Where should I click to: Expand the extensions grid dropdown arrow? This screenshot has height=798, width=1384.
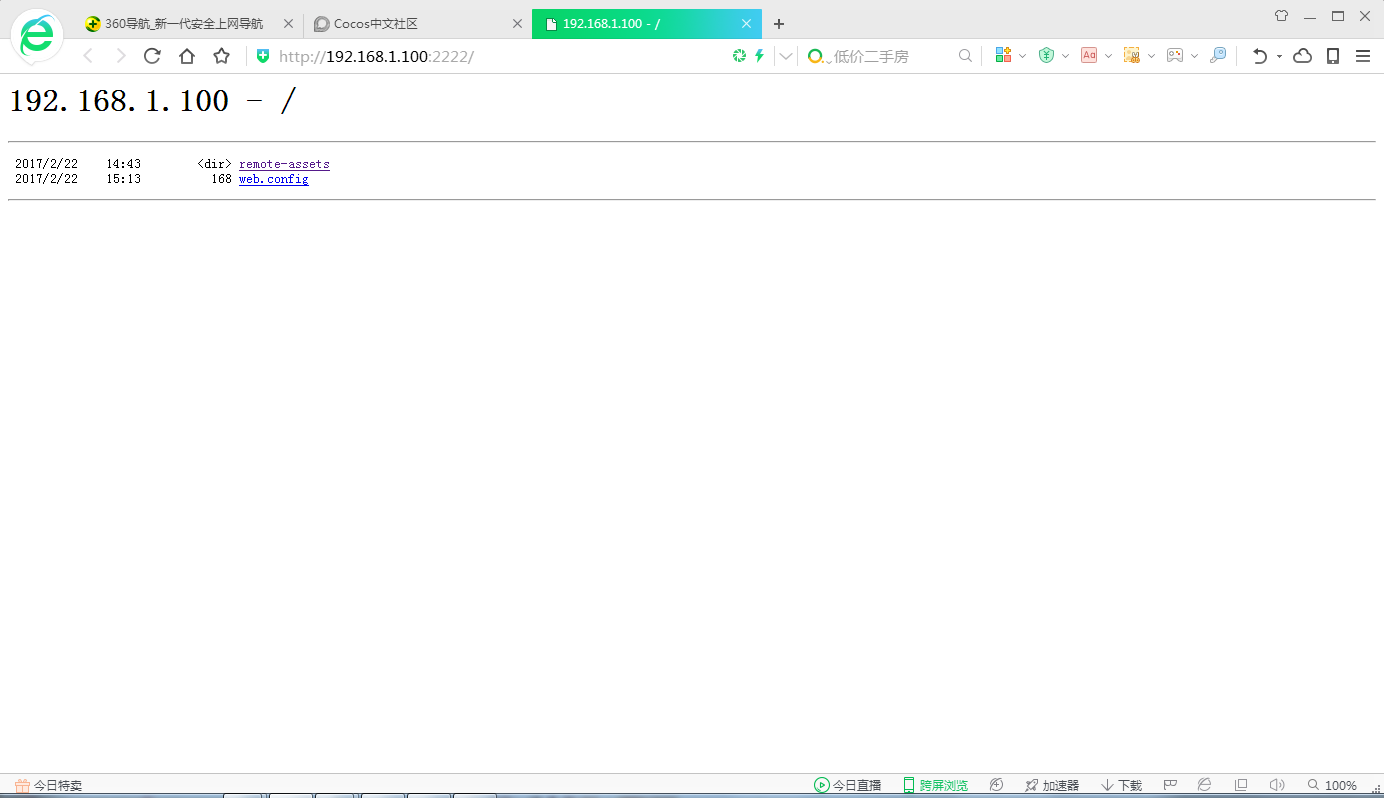pos(1022,56)
